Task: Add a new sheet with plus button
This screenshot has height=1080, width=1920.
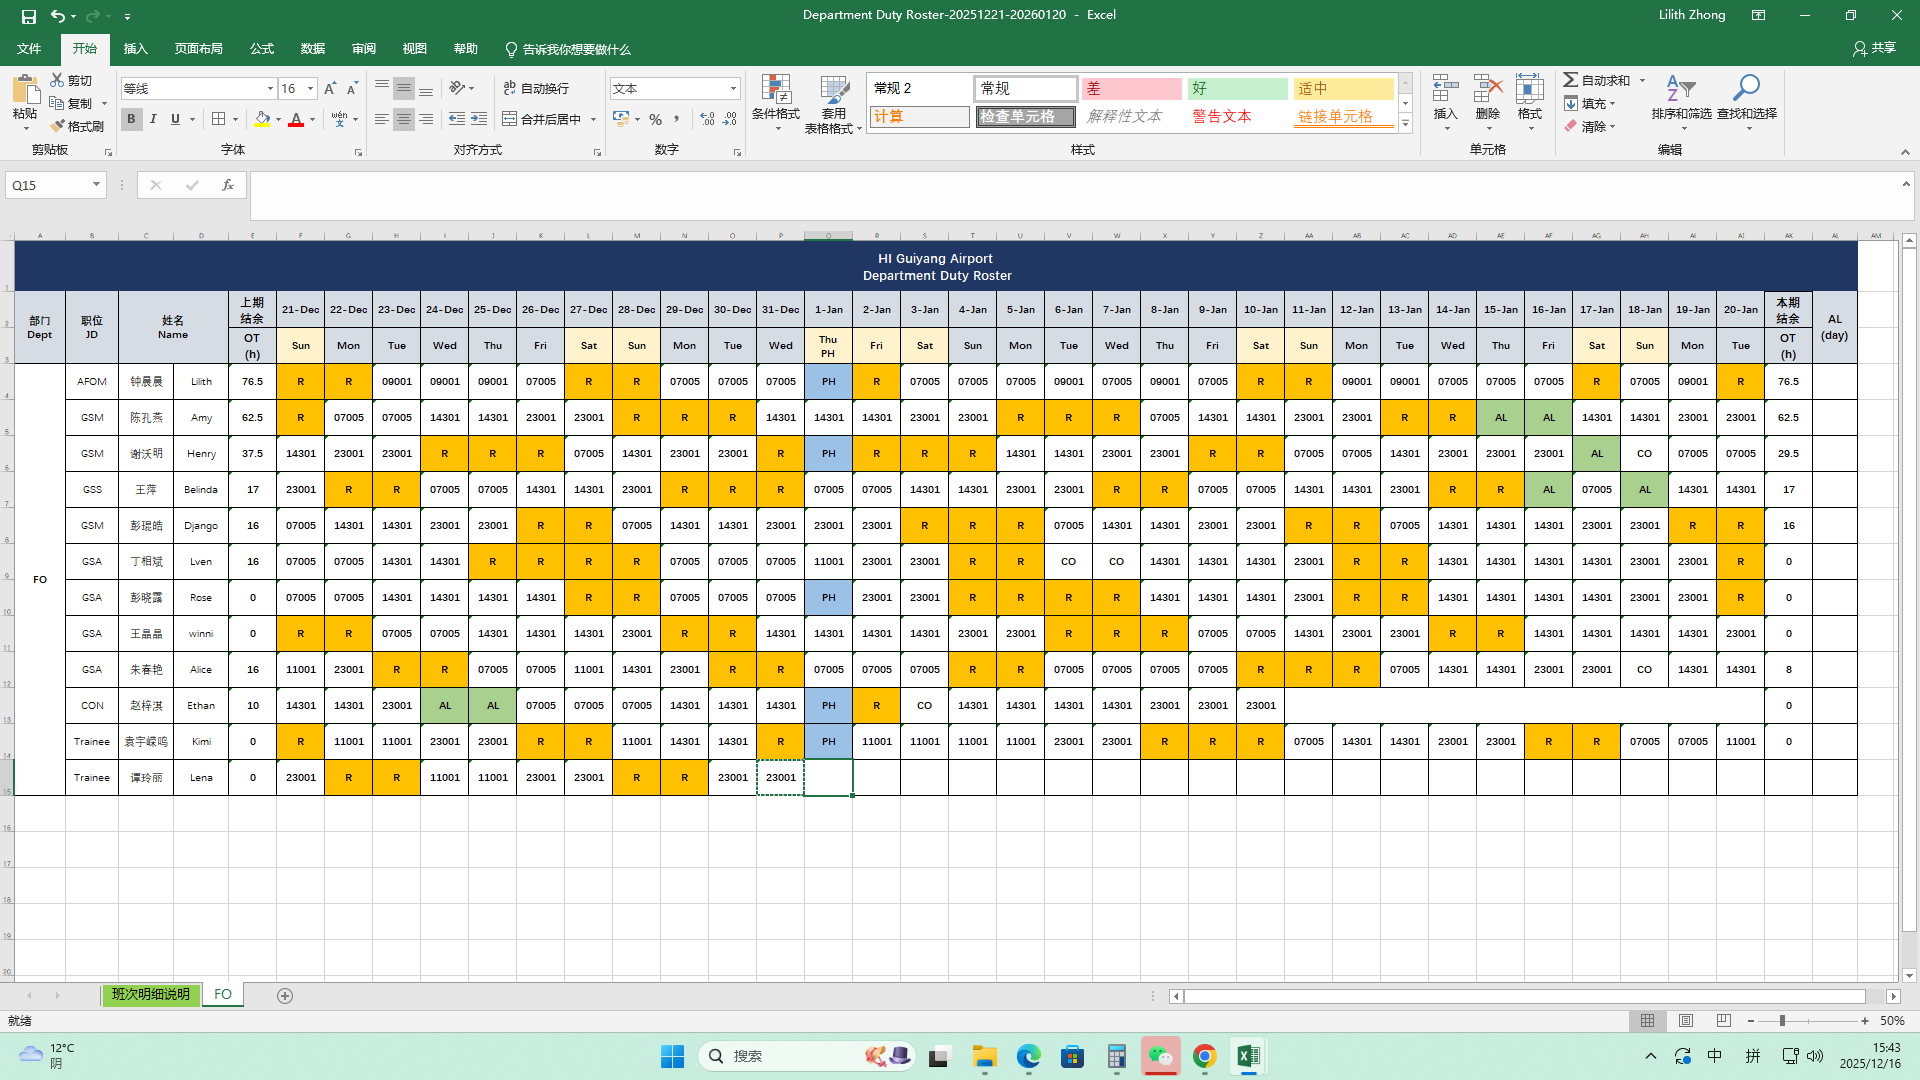Action: point(285,996)
